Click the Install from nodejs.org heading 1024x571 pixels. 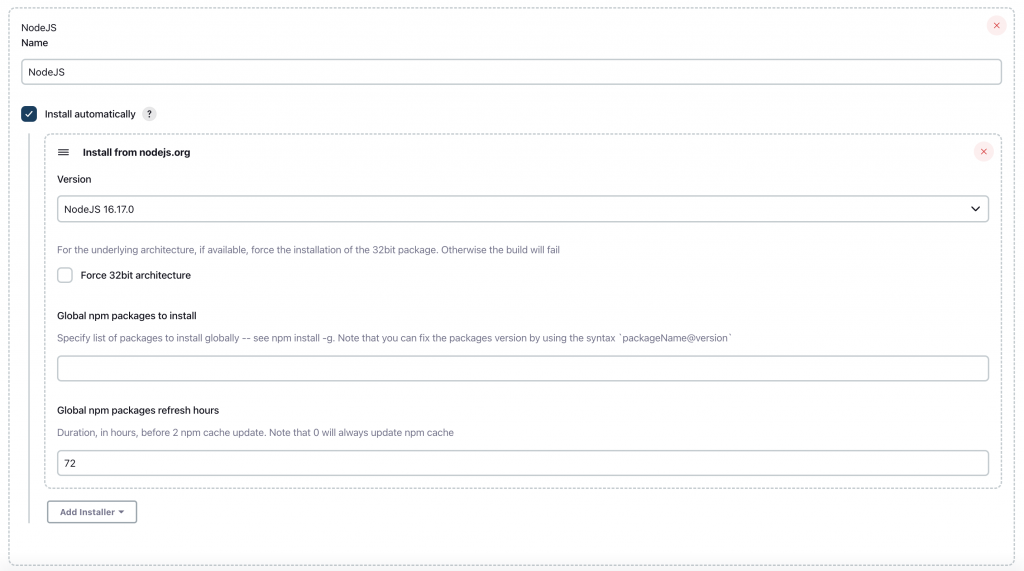136,152
